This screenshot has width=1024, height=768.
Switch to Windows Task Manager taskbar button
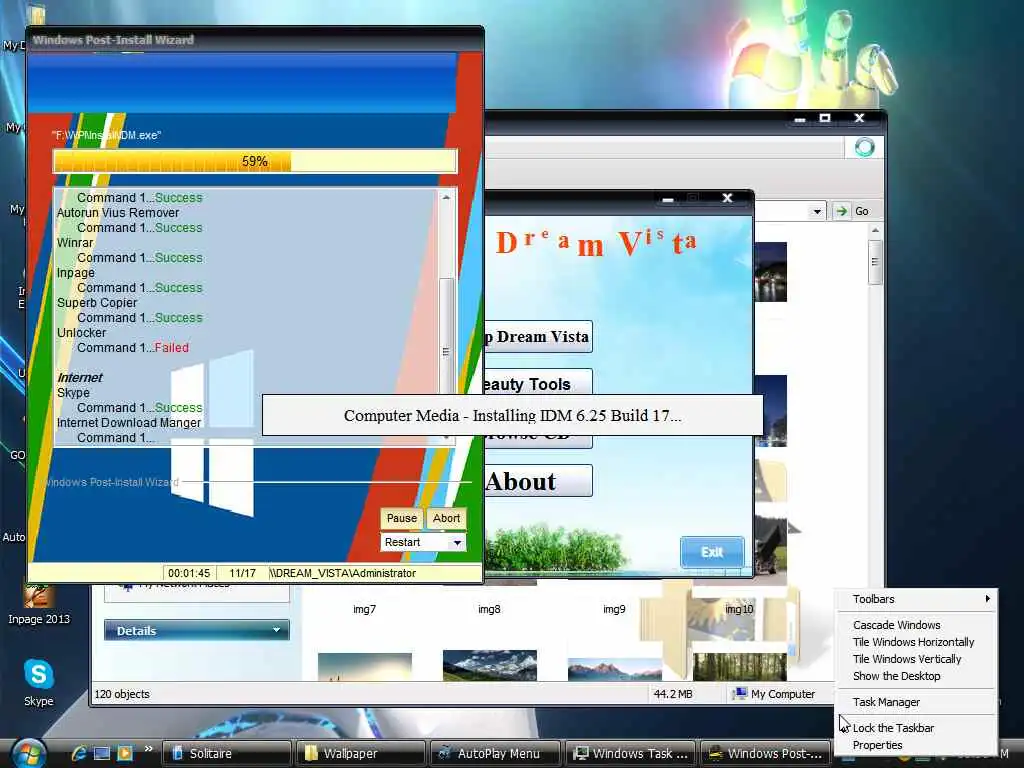pos(630,753)
